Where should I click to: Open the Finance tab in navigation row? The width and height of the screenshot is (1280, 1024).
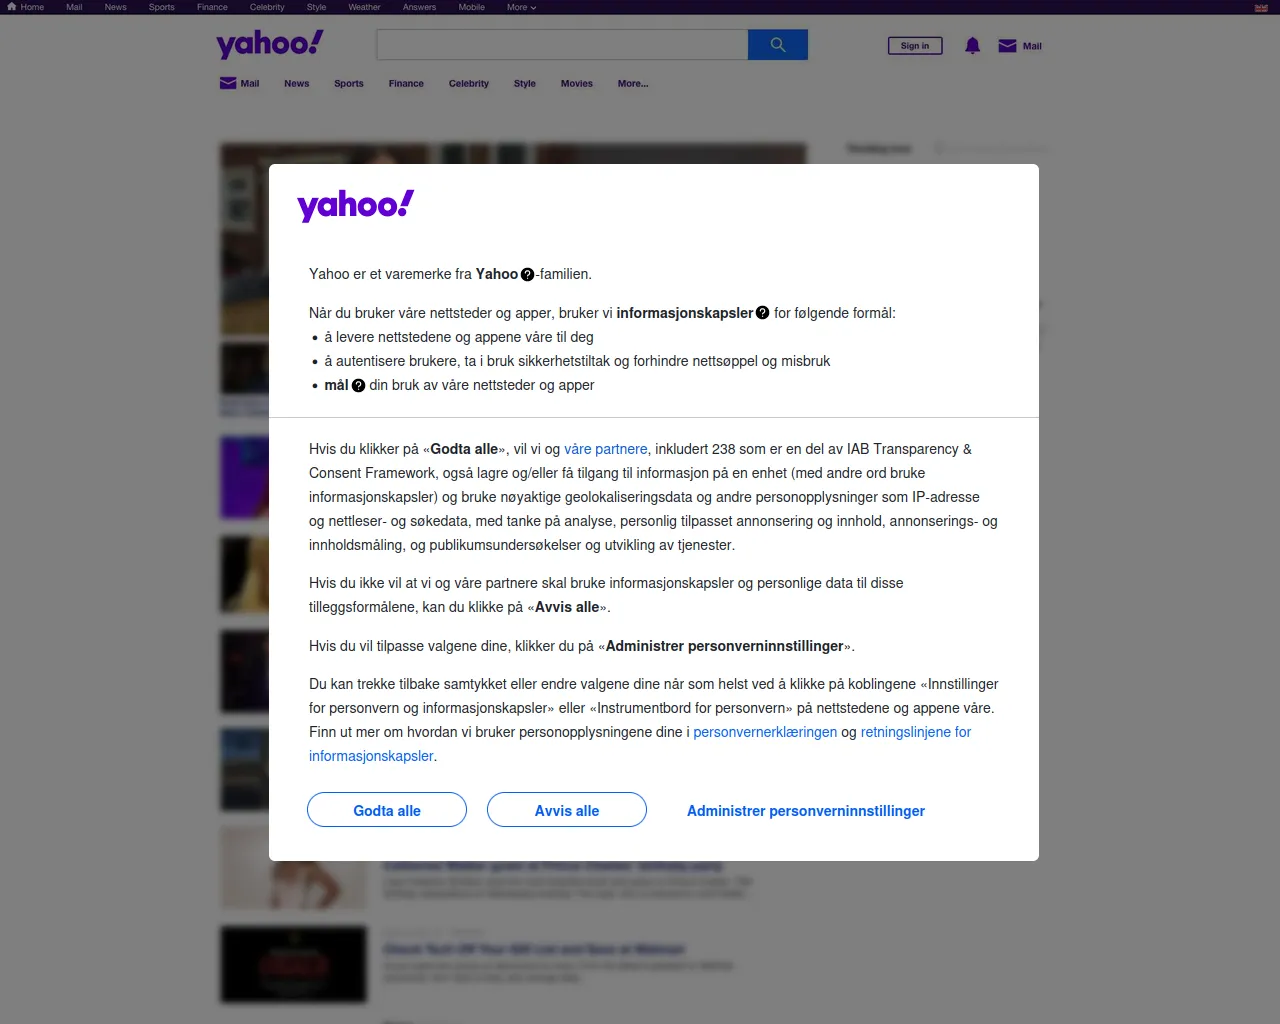pyautogui.click(x=406, y=84)
